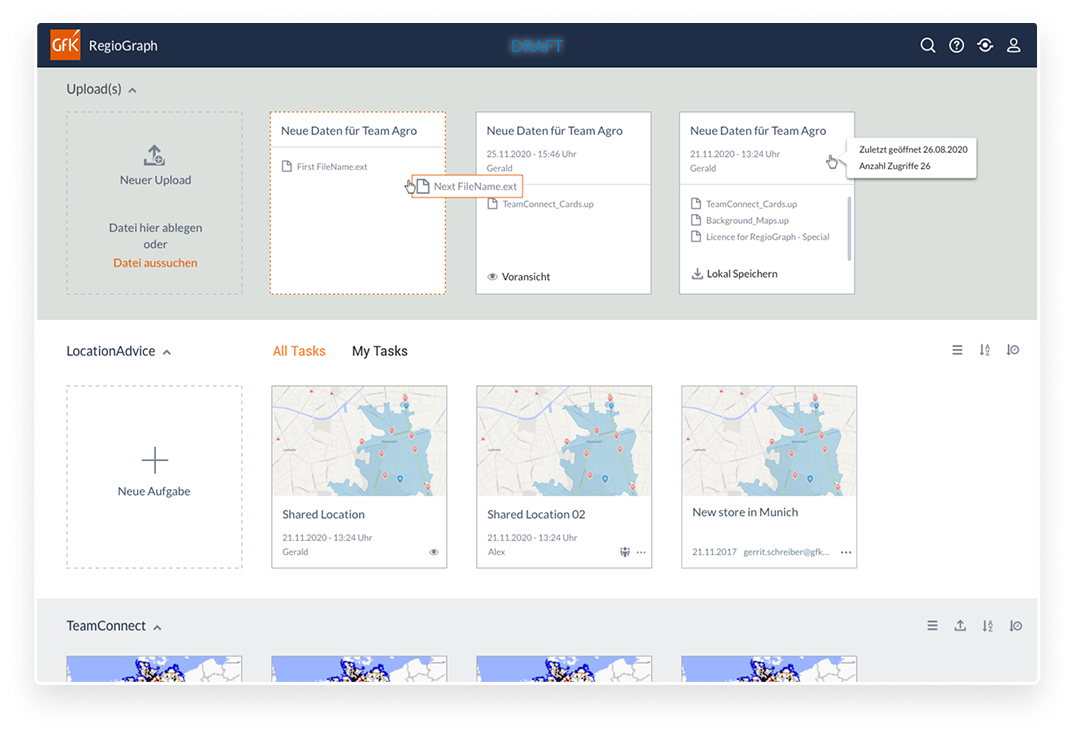Click the team share icon on Shared Location 02
The height and width of the screenshot is (734, 1075).
pyautogui.click(x=625, y=552)
